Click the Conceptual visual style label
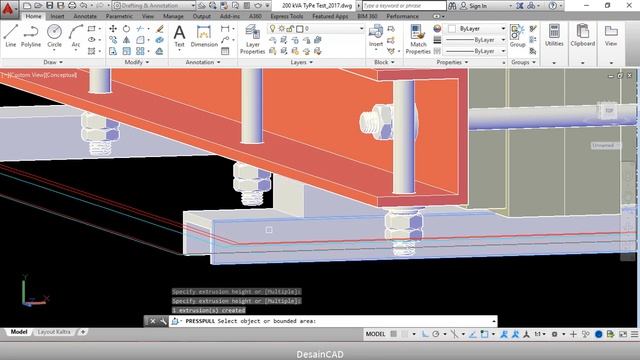 [x=60, y=75]
